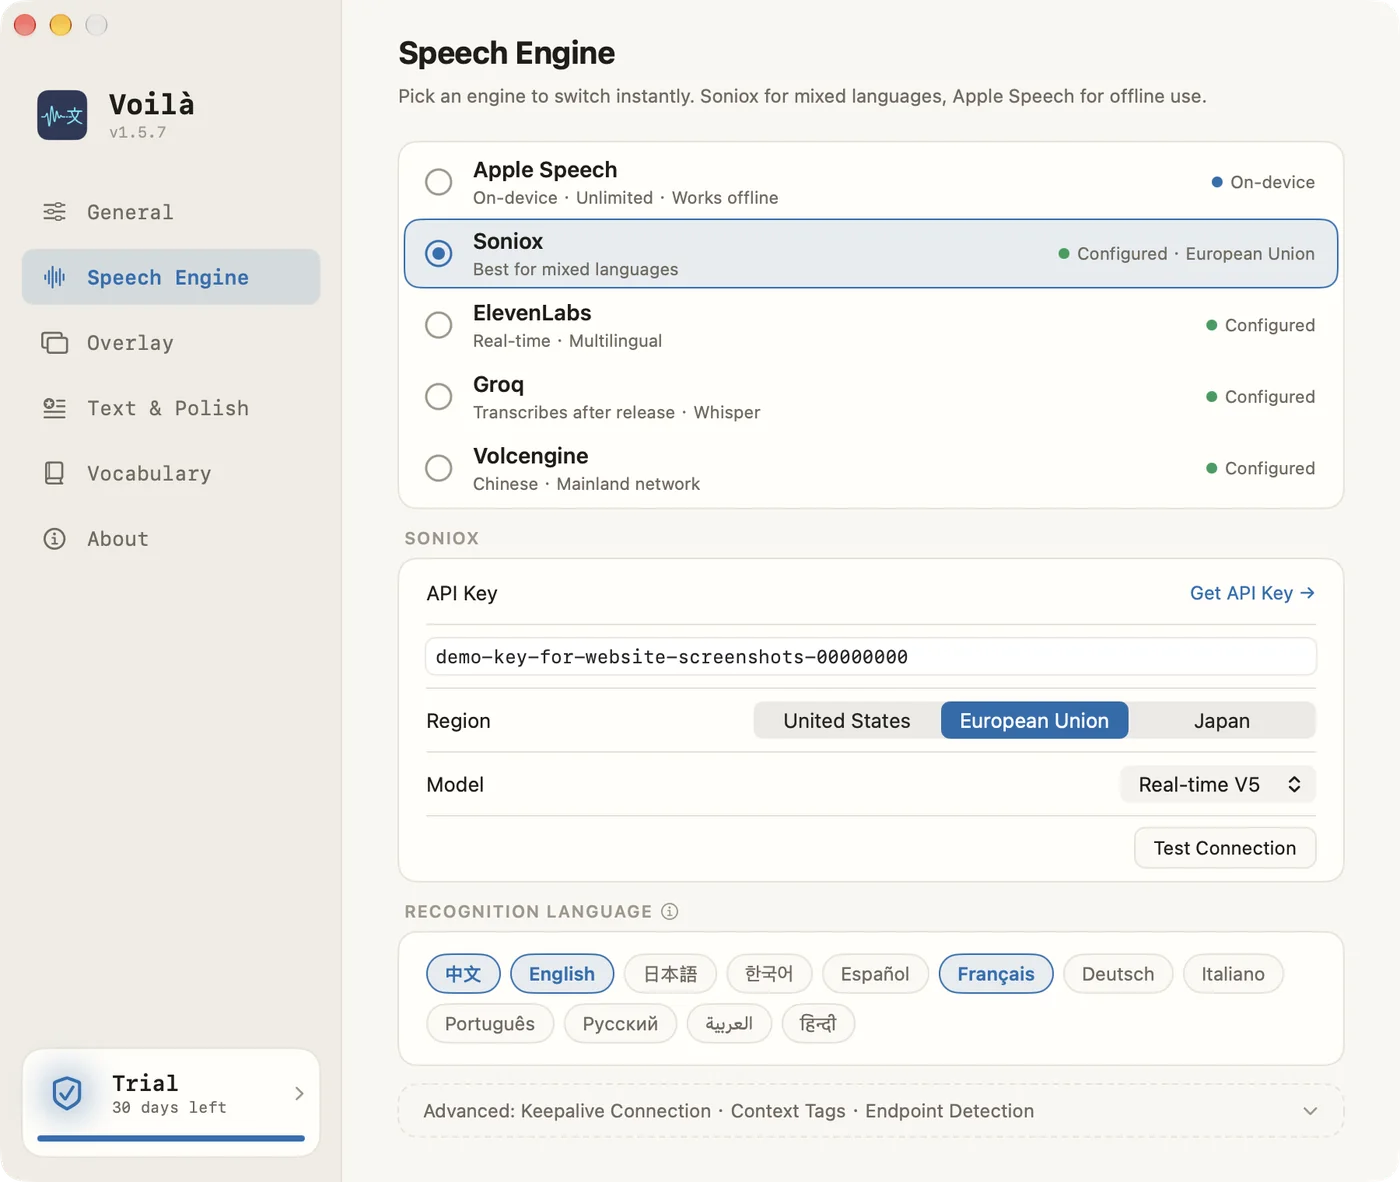
Task: Select the Groq radio button
Action: click(x=438, y=397)
